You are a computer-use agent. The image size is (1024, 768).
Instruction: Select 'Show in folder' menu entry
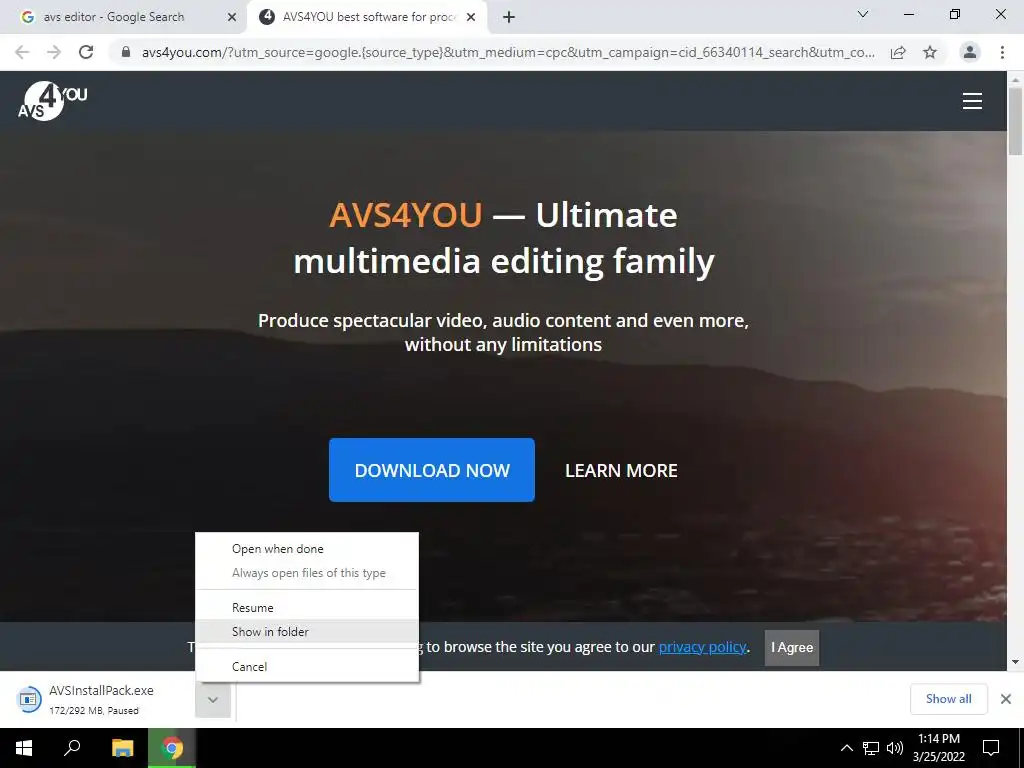[x=307, y=632]
